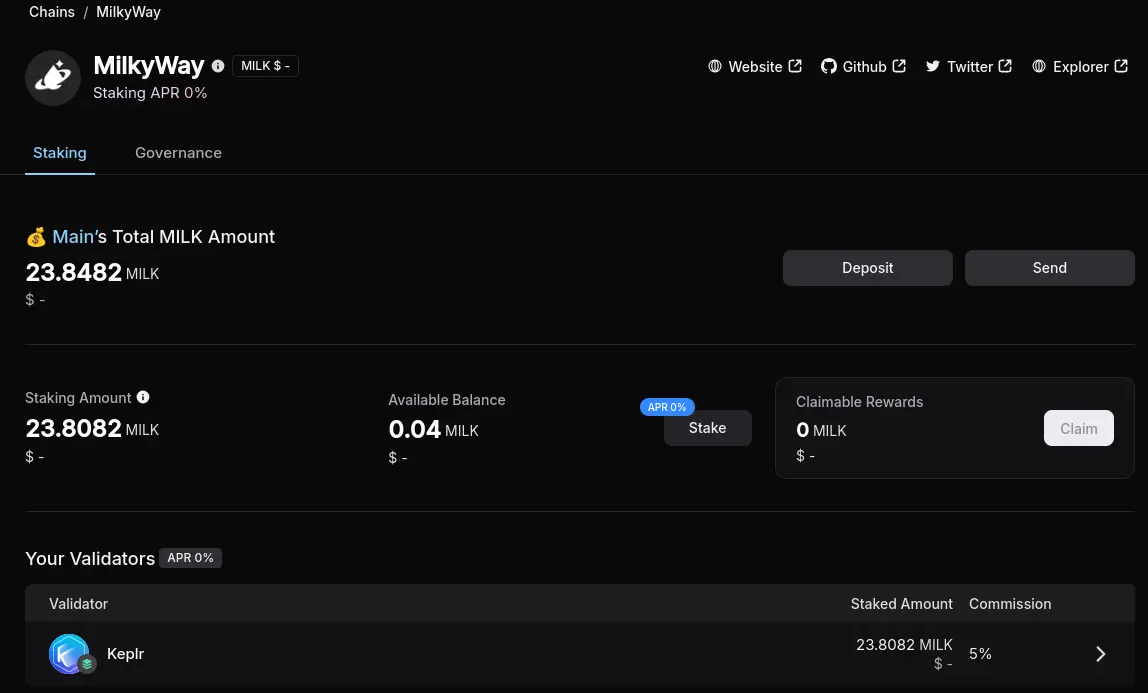Click claimable rewards 0 MILK value
Viewport: 1148px width, 693px height.
[821, 430]
